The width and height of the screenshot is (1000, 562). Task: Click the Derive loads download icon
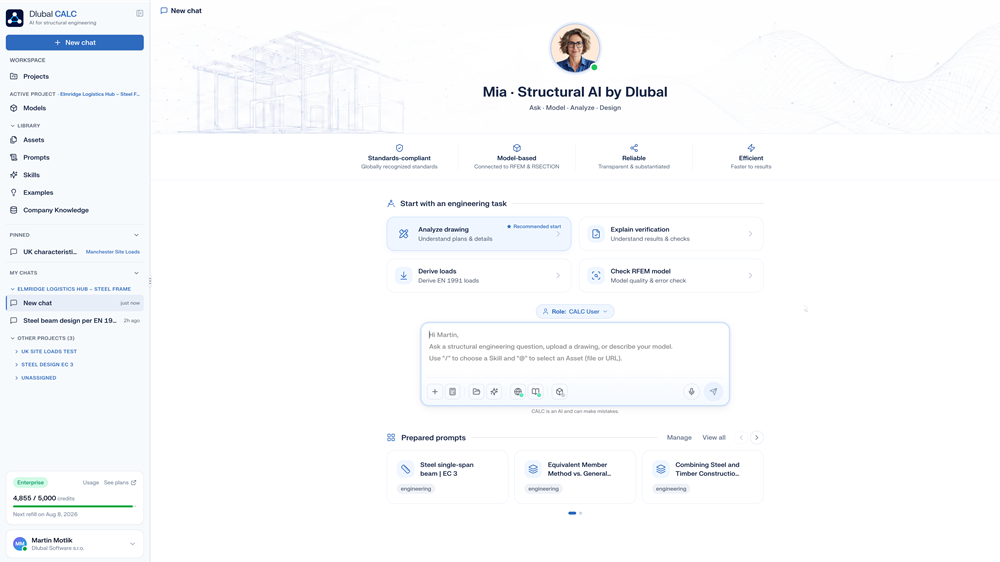404,276
